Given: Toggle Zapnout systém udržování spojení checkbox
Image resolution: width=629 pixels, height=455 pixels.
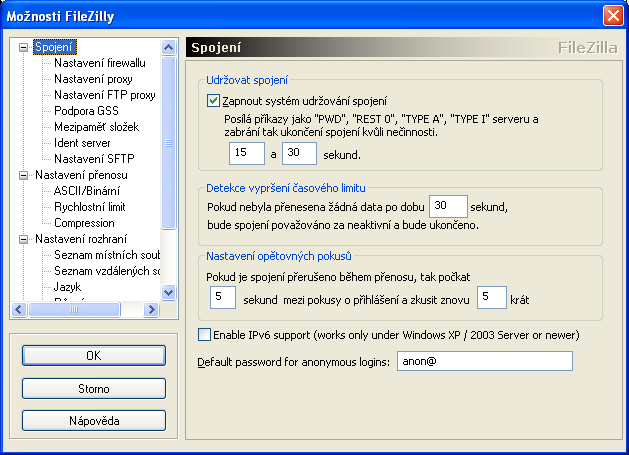Looking at the screenshot, I should point(213,100).
